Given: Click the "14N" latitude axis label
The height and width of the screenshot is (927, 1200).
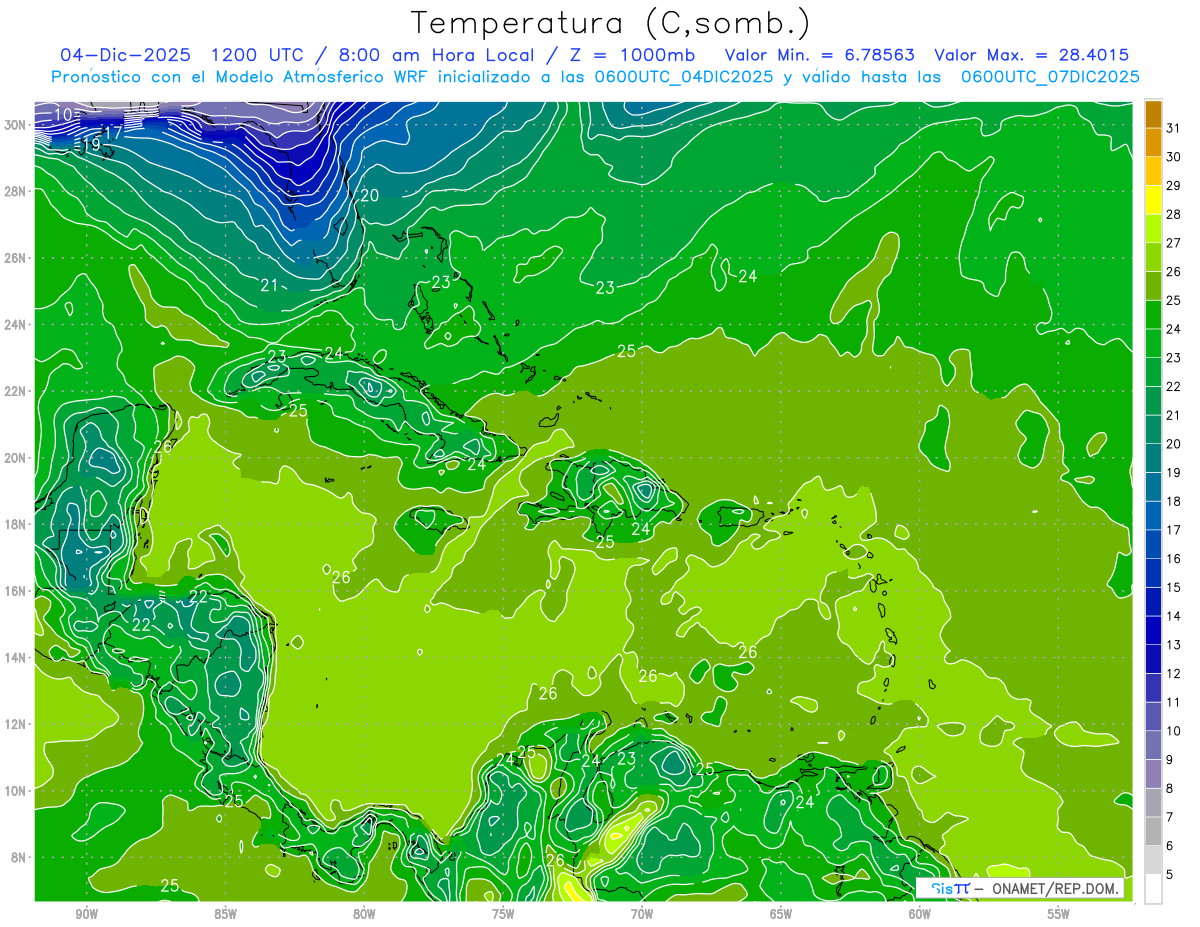Looking at the screenshot, I should 16,657.
